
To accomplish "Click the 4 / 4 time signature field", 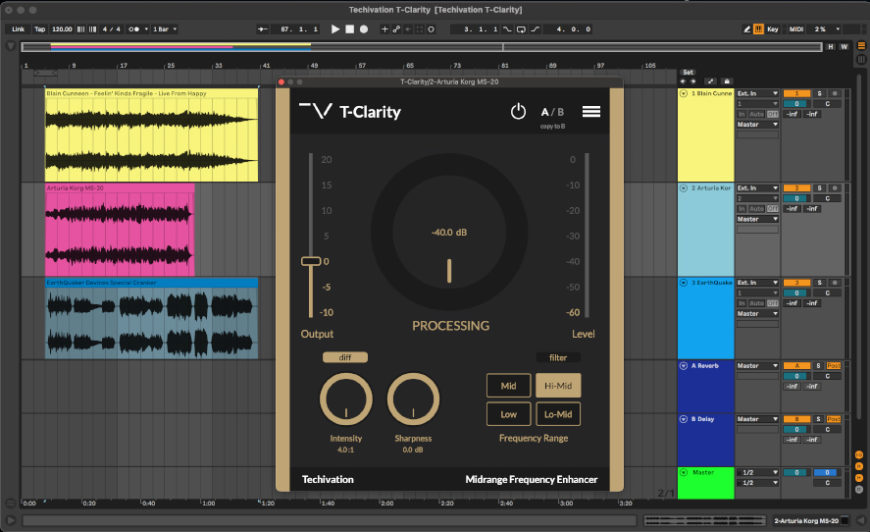I will [112, 29].
